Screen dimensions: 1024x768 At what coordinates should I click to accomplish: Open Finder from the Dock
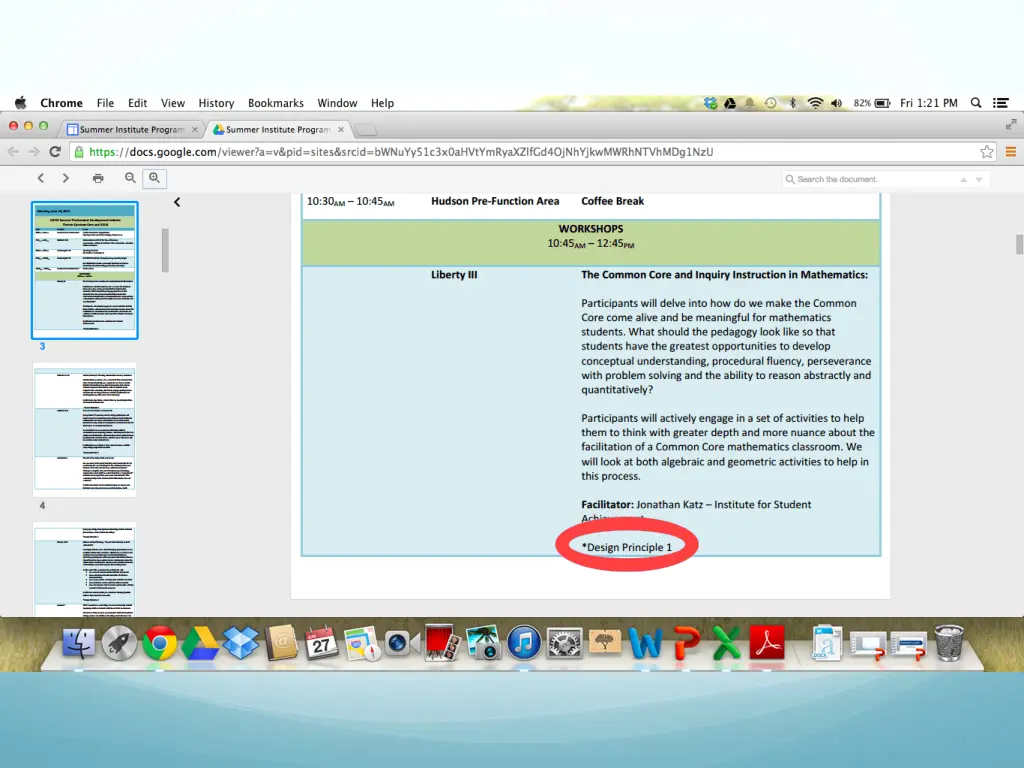pyautogui.click(x=78, y=643)
